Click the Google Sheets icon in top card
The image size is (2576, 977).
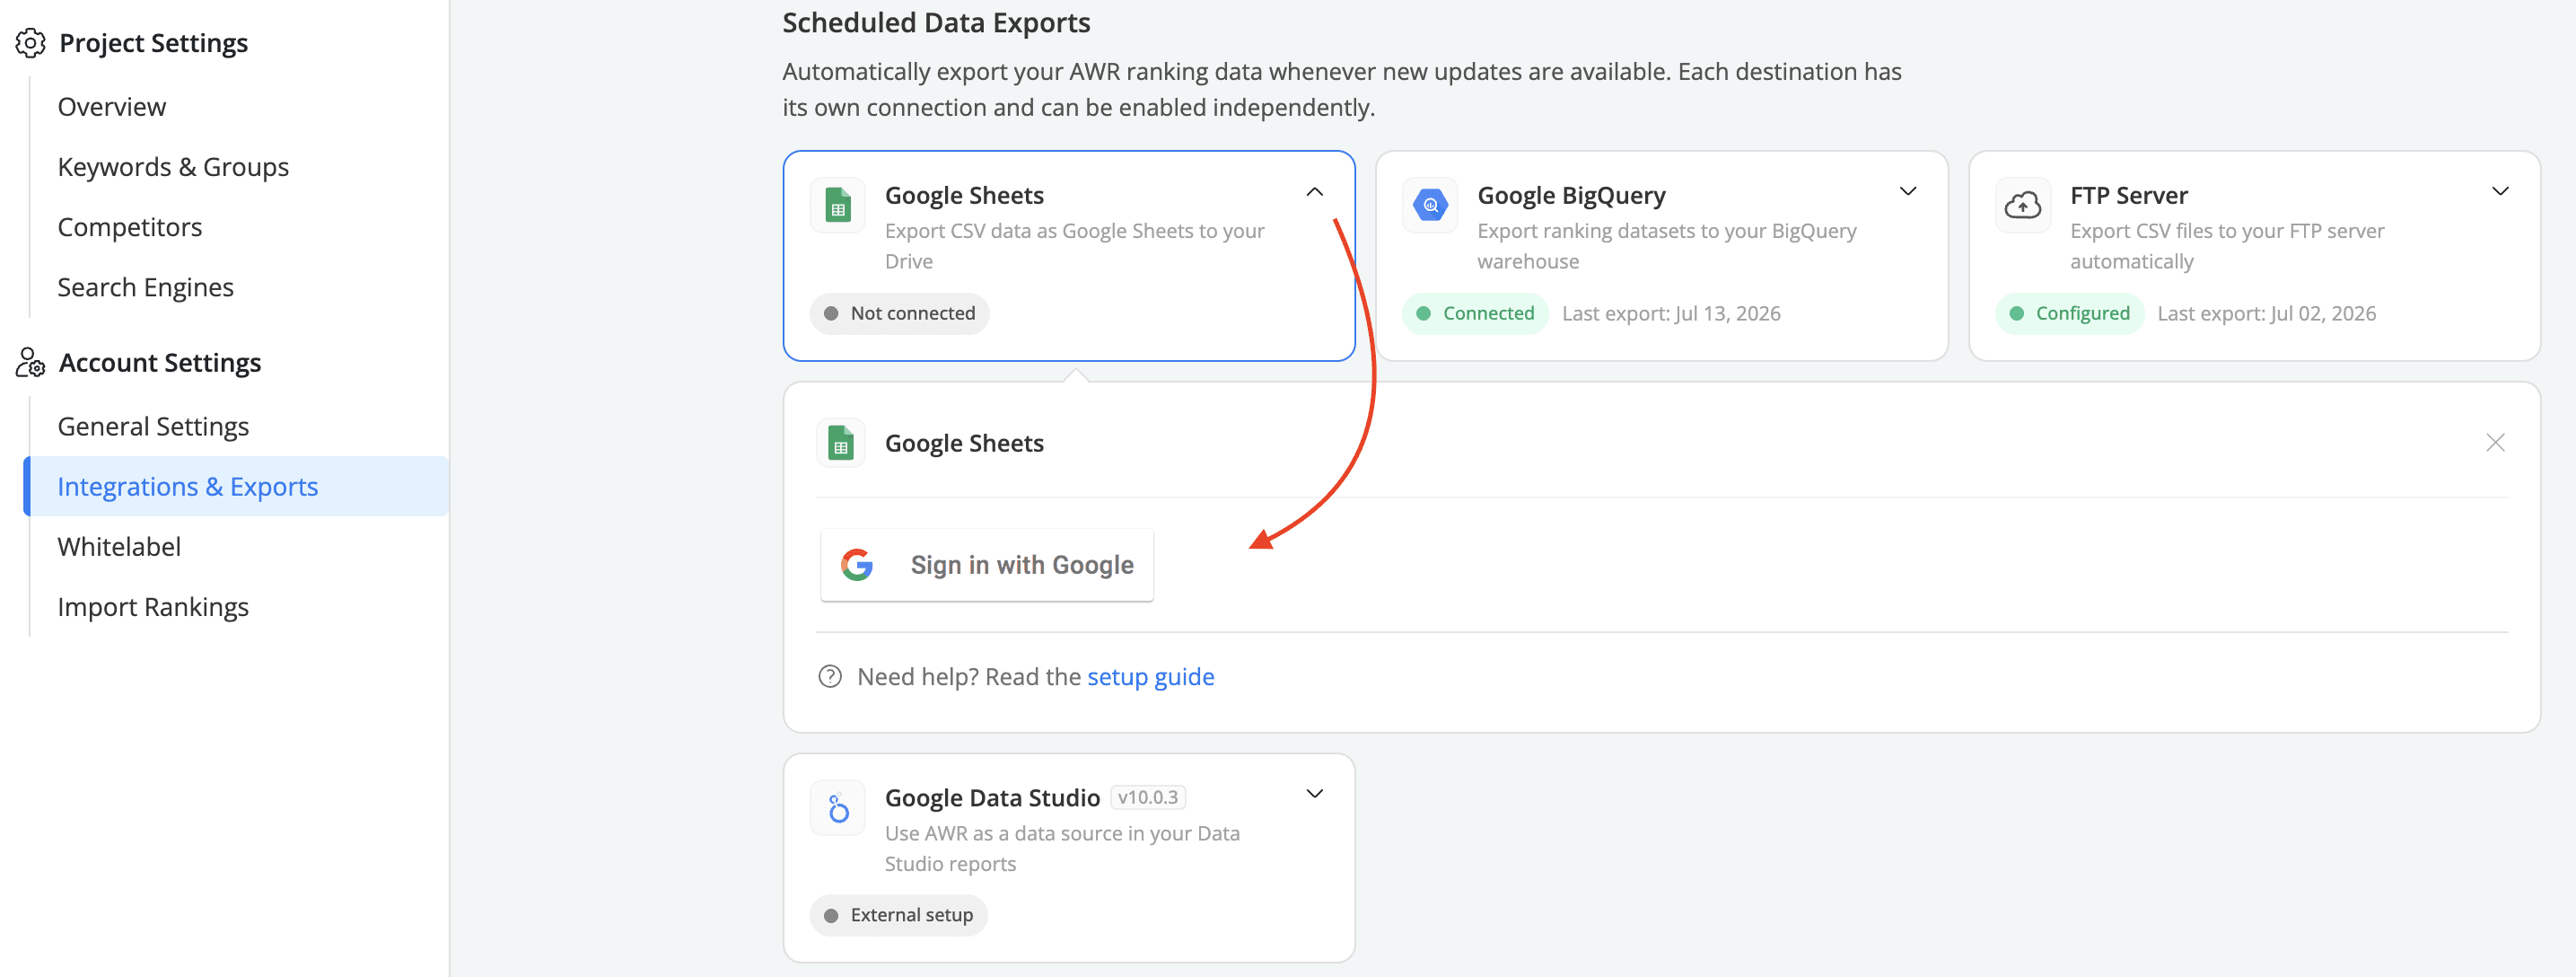click(x=838, y=206)
